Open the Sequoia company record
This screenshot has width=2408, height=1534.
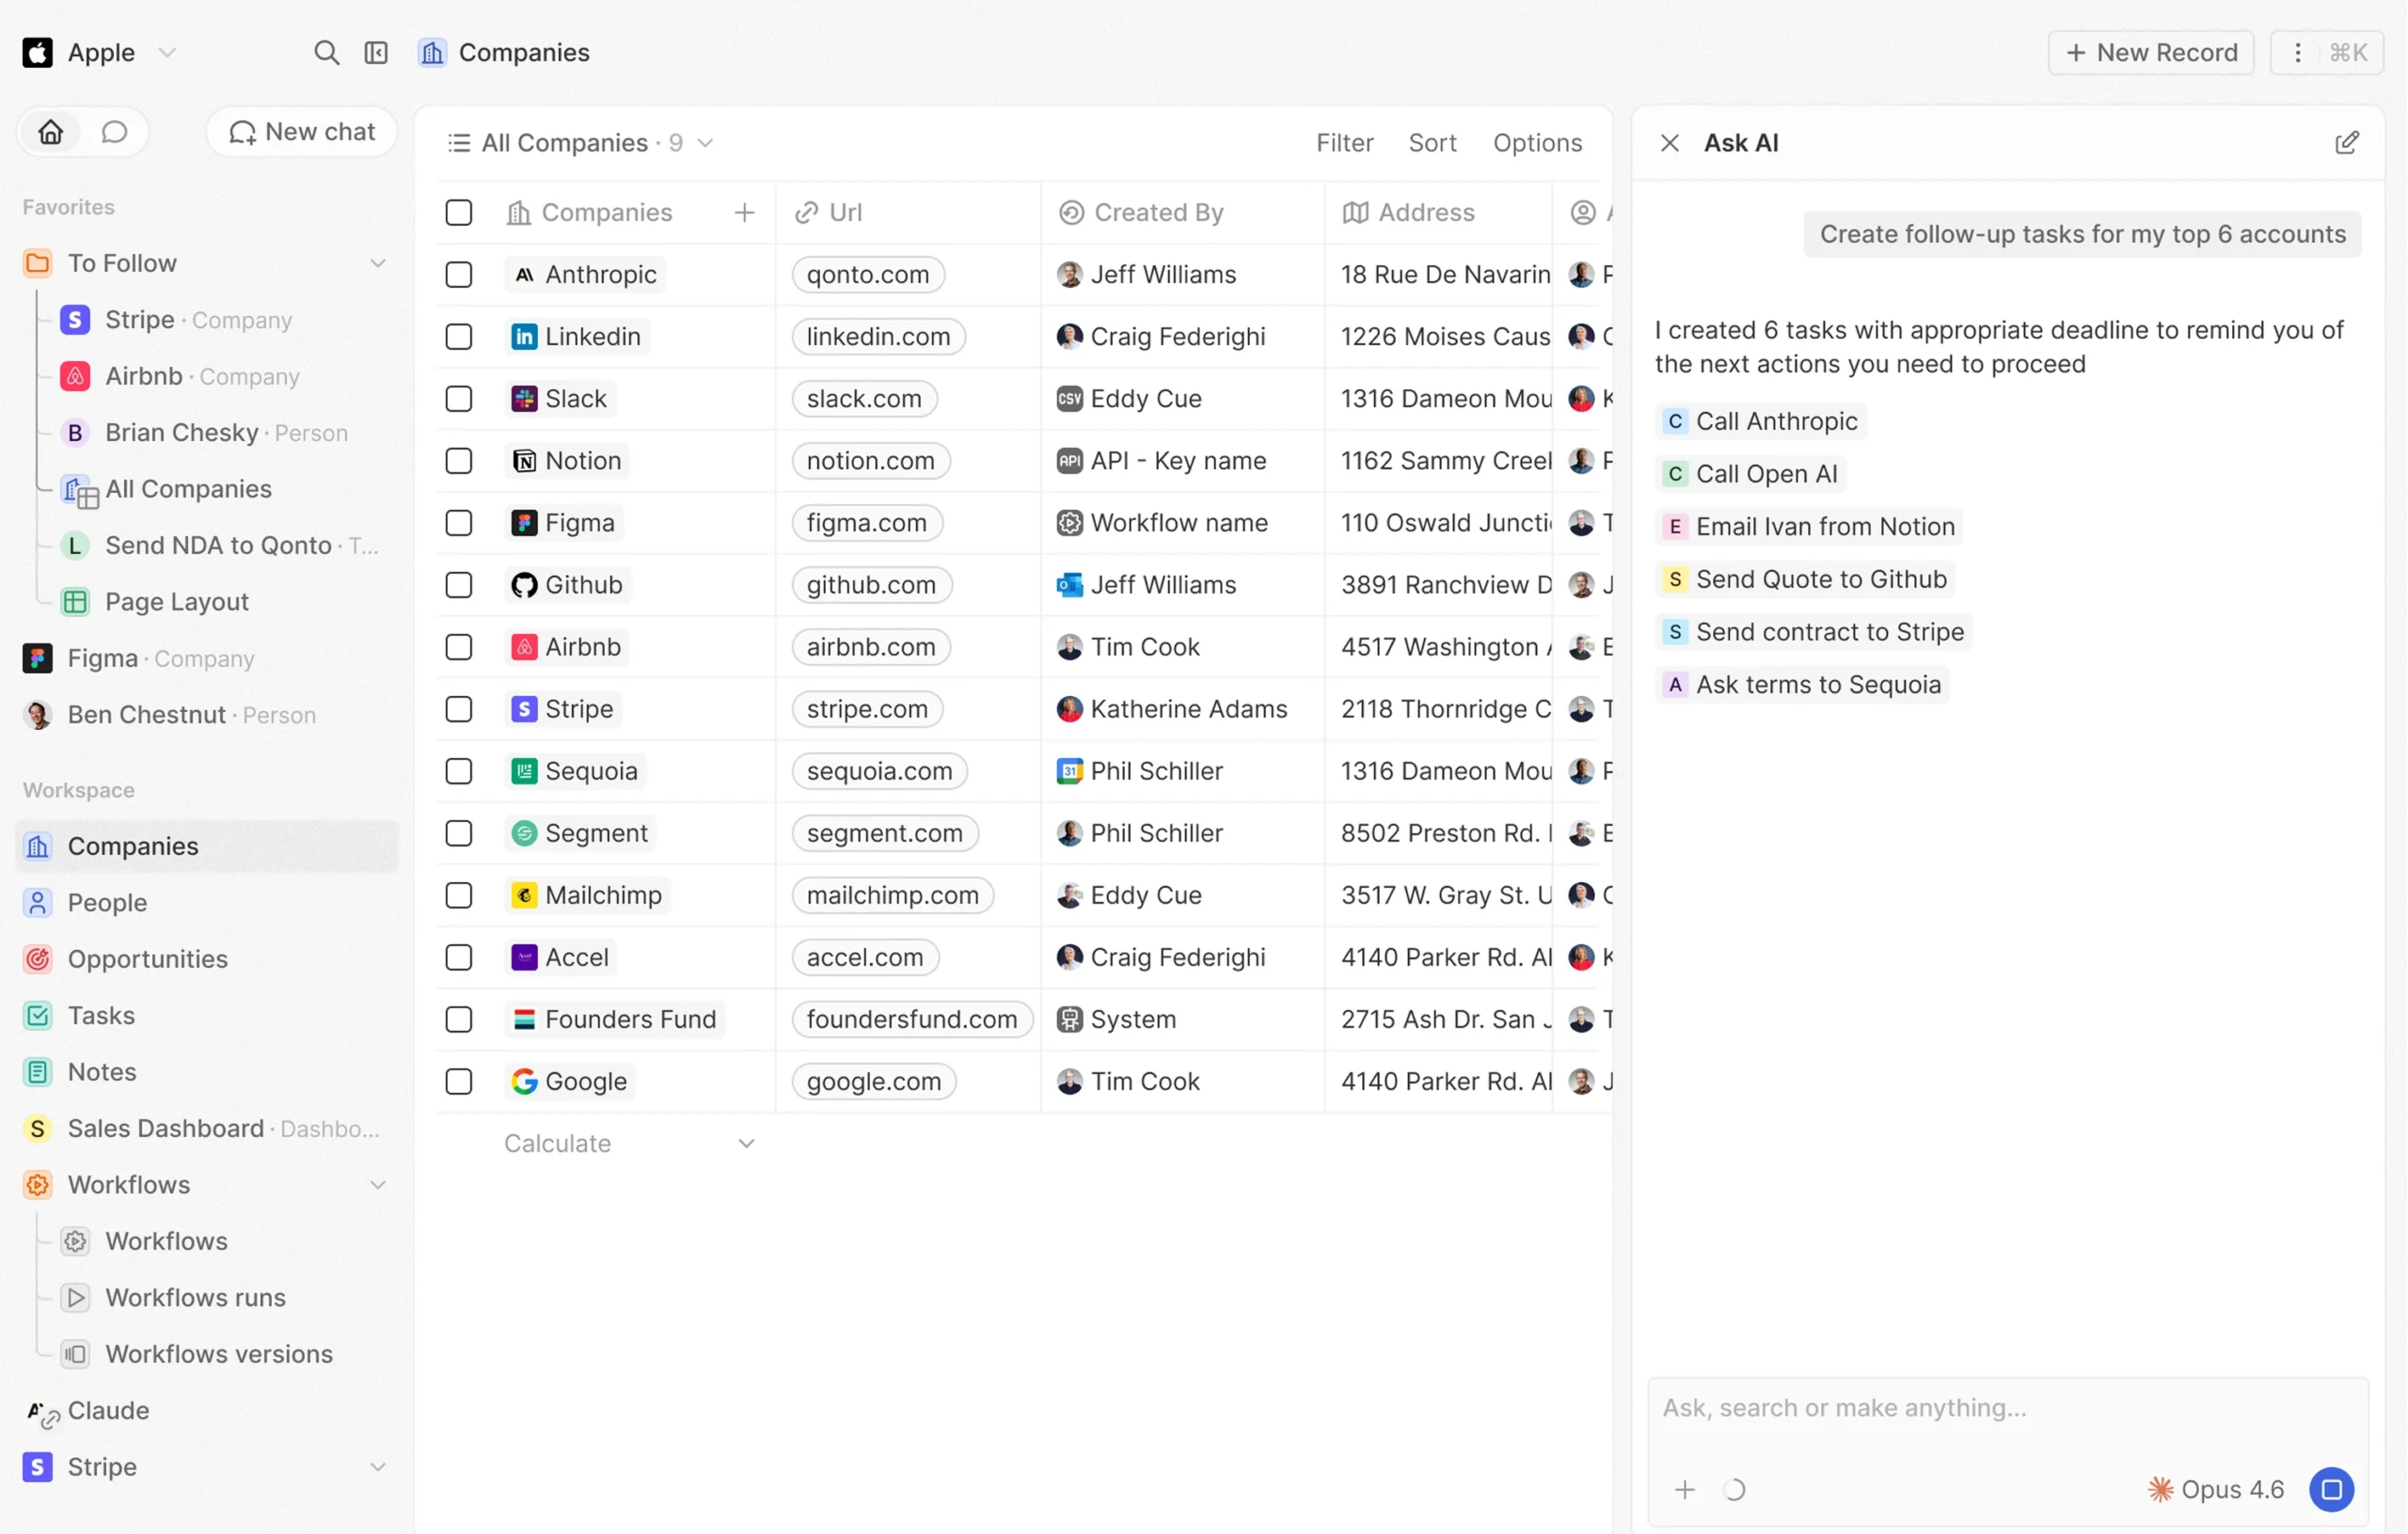point(576,771)
